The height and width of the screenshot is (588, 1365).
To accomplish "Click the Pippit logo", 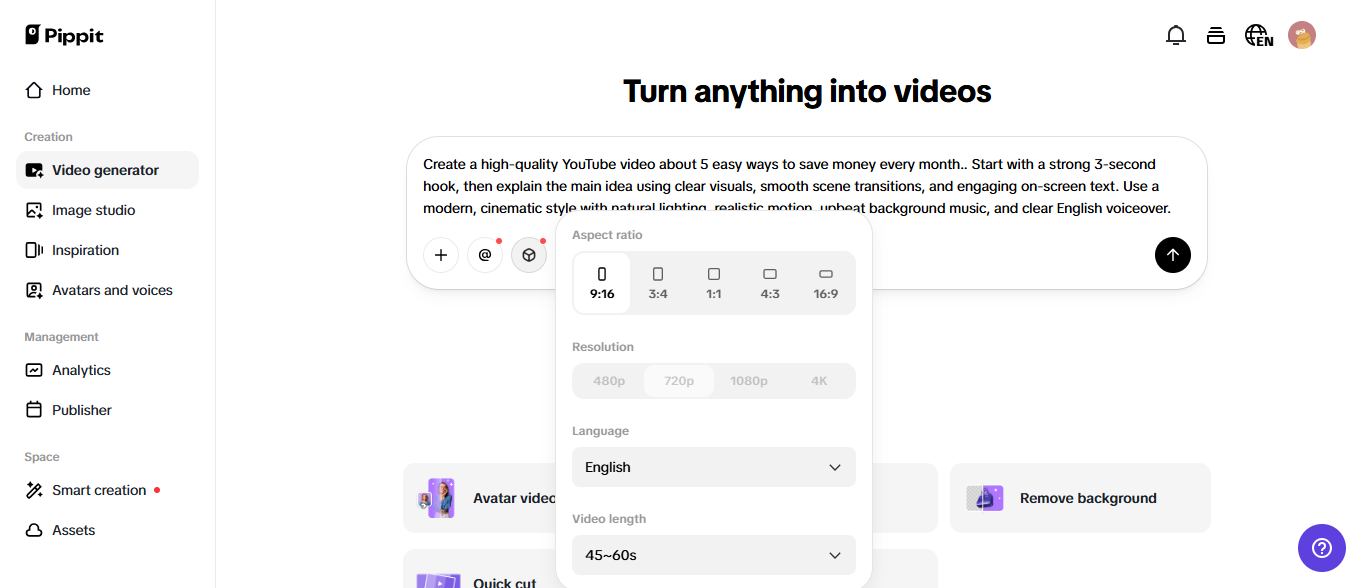I will (64, 35).
